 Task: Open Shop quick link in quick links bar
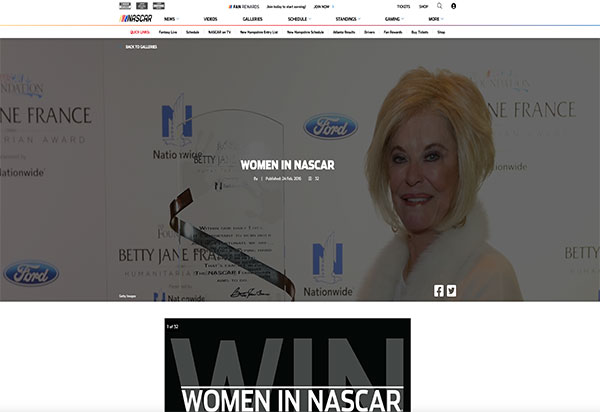441,32
